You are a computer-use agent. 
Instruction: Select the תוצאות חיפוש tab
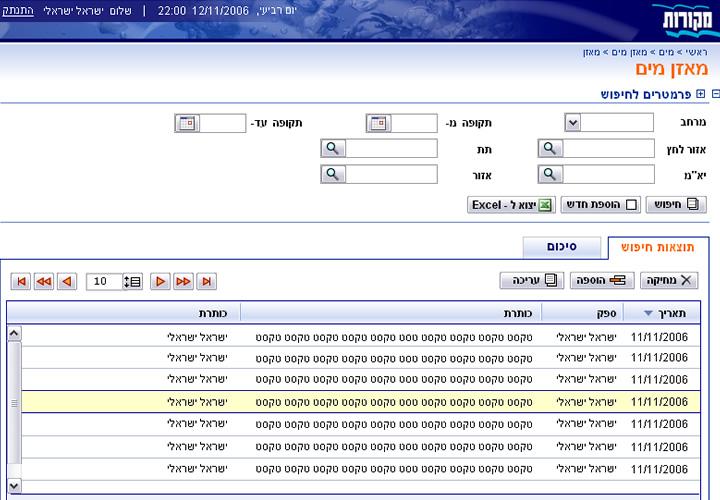[657, 247]
